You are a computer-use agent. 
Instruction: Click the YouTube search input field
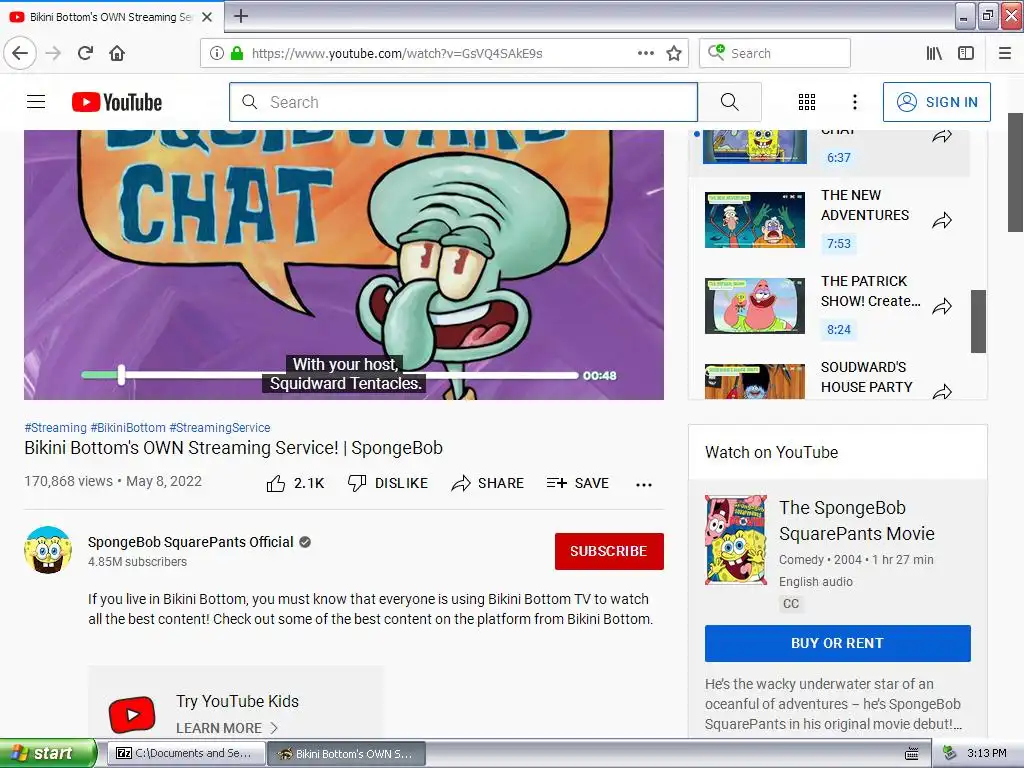[463, 102]
